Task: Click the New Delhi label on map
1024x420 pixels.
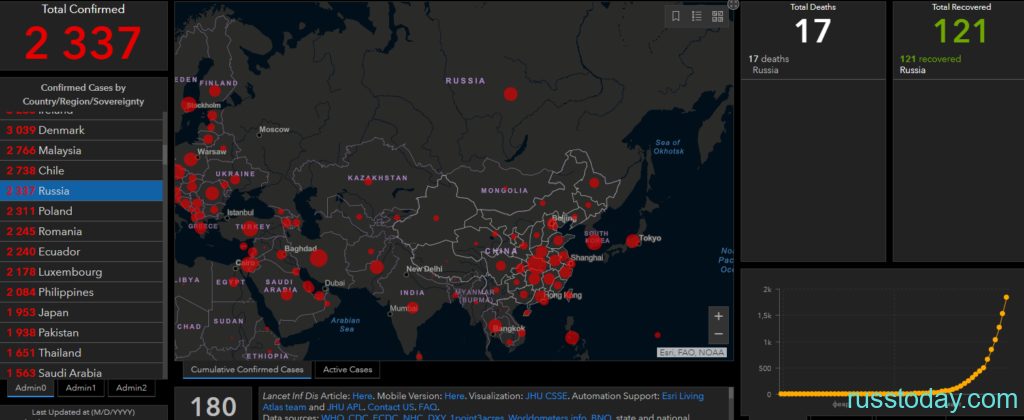Action: click(x=424, y=269)
